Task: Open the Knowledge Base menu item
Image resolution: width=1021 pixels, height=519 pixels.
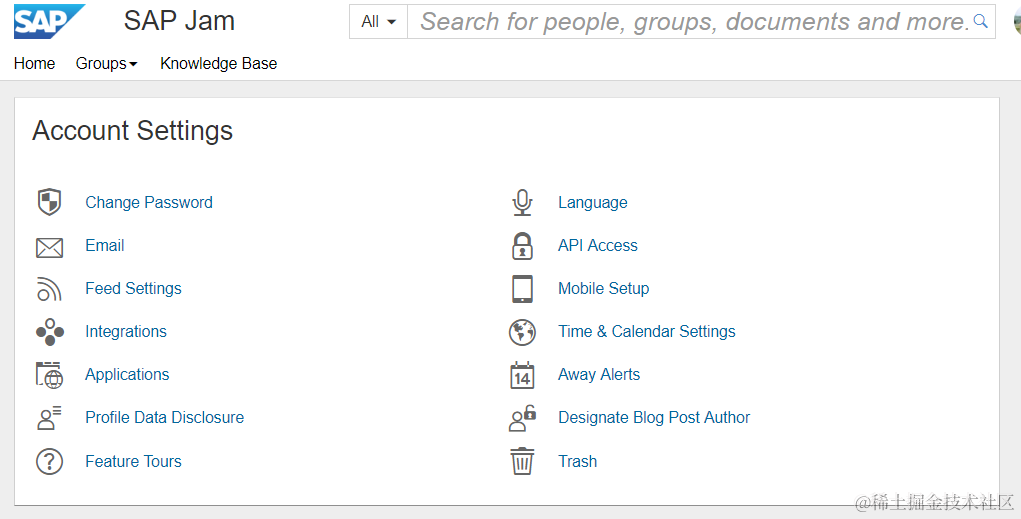Action: [218, 63]
